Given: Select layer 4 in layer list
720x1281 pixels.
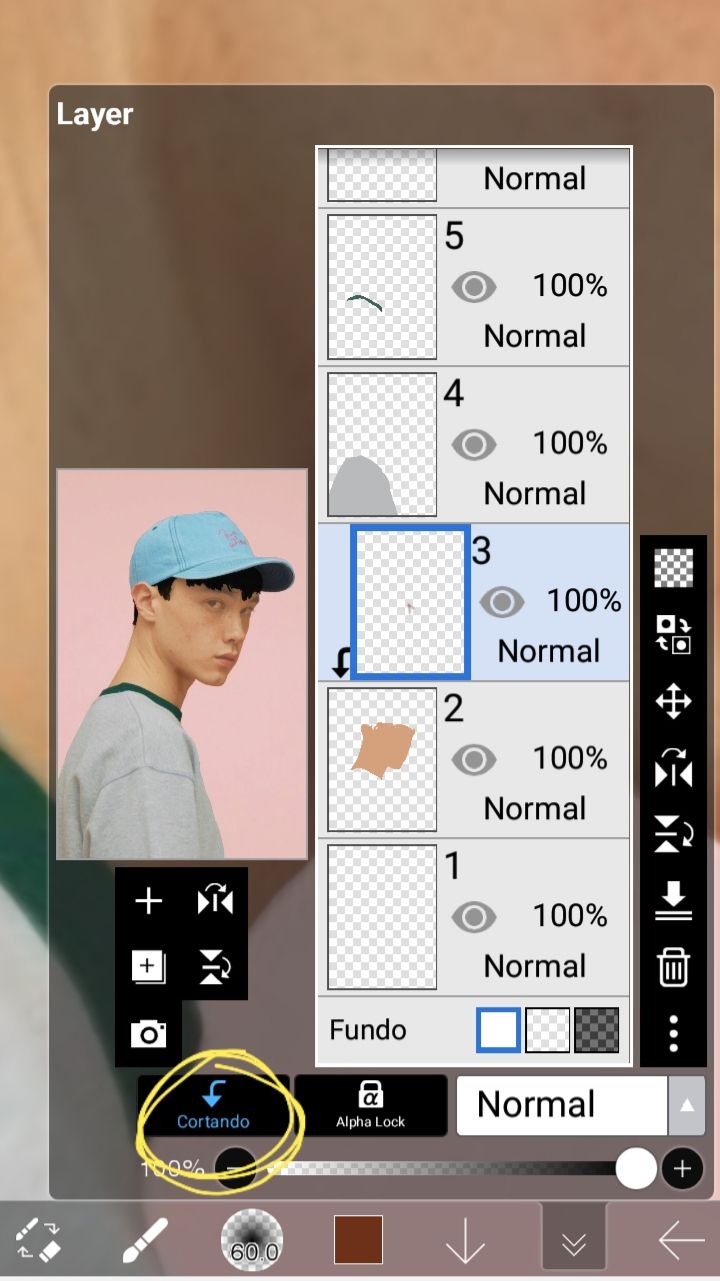Looking at the screenshot, I should [x=474, y=445].
